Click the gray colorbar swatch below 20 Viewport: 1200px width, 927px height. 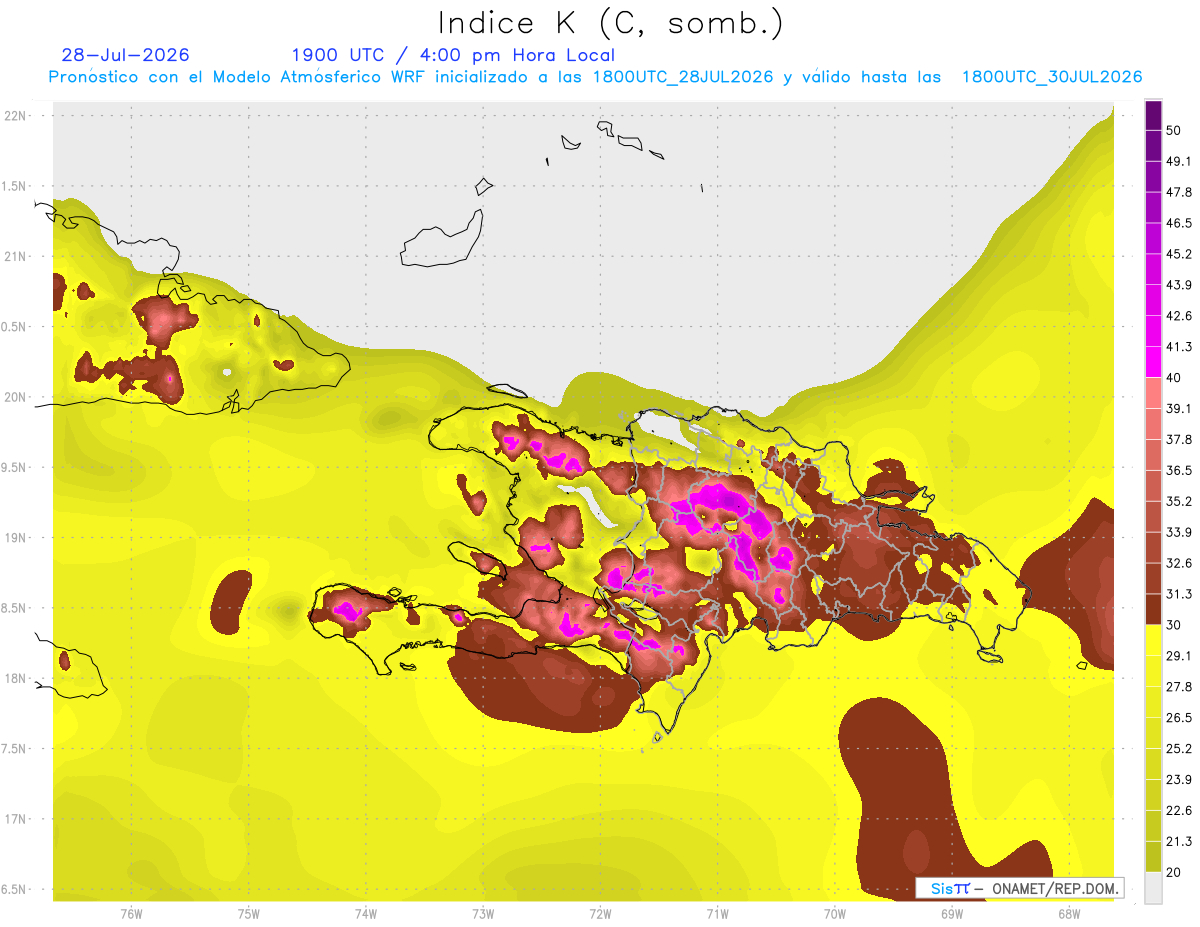click(x=1153, y=888)
